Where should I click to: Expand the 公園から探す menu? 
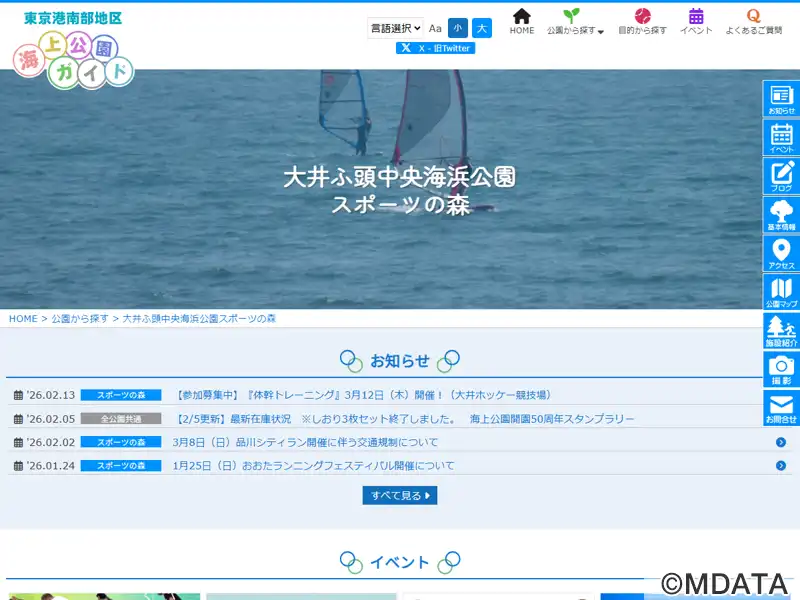click(575, 21)
